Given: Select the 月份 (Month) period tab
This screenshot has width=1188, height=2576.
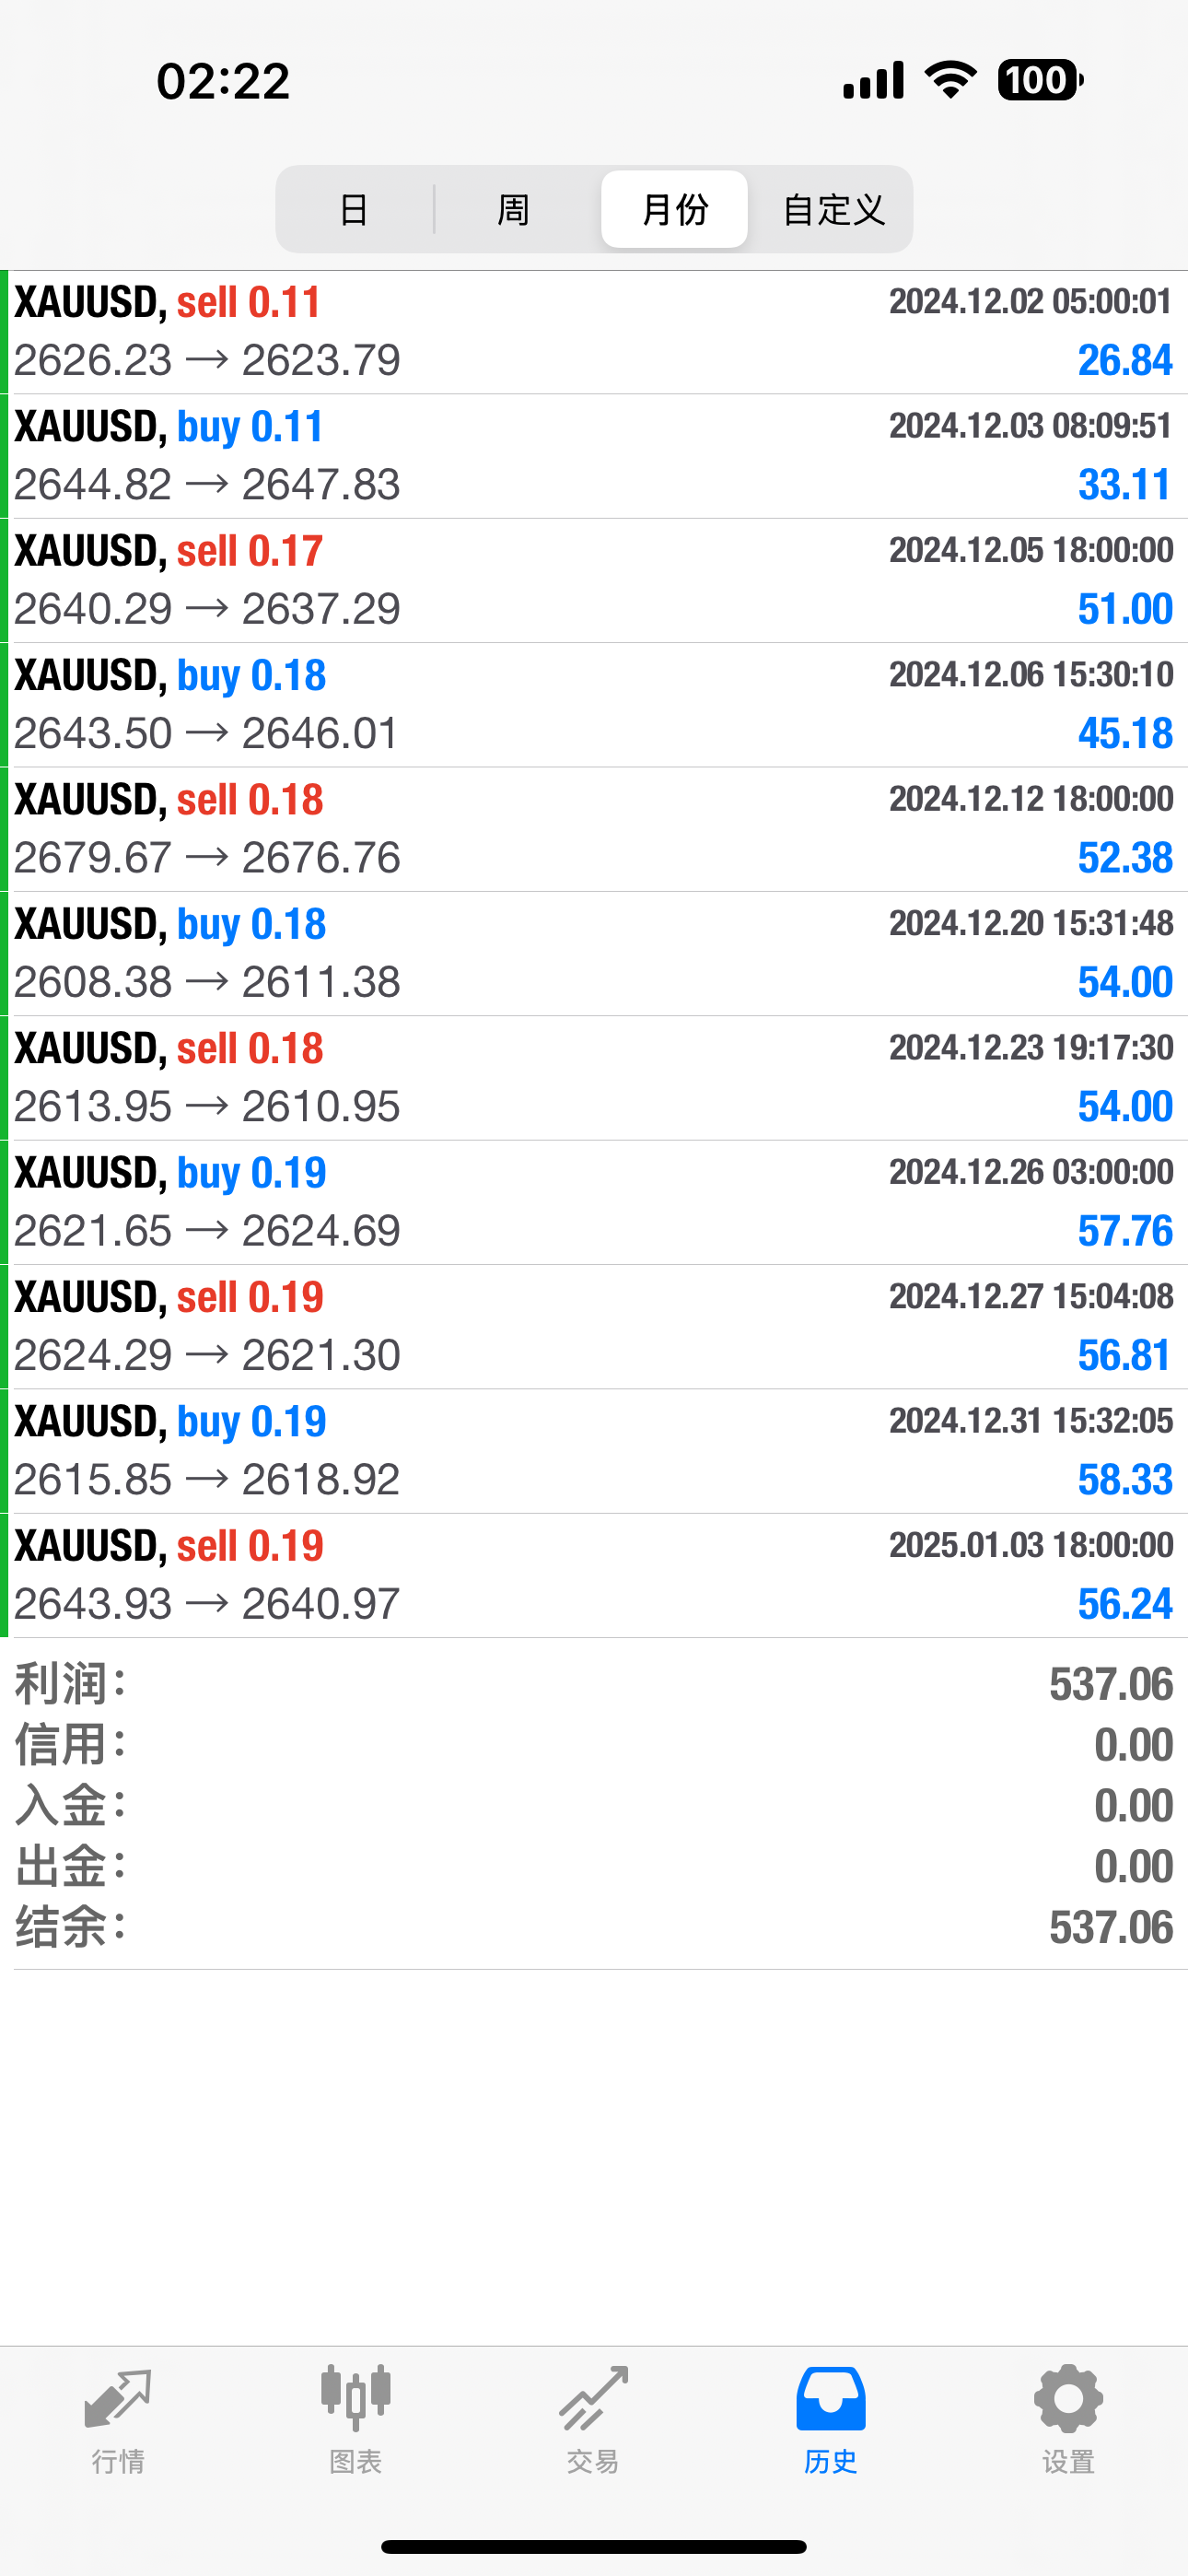Looking at the screenshot, I should tap(674, 209).
